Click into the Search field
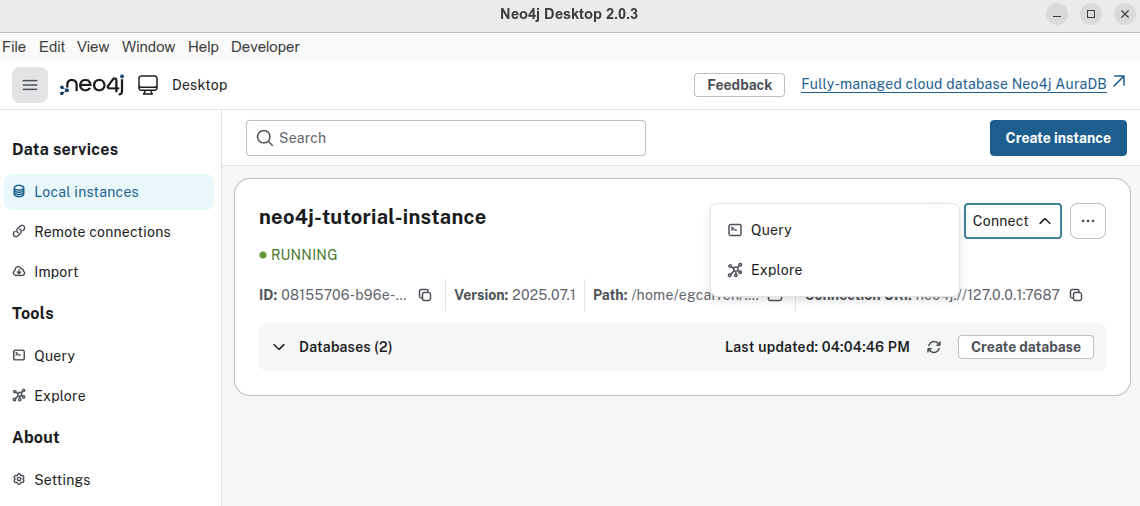The width and height of the screenshot is (1140, 506). pyautogui.click(x=446, y=138)
